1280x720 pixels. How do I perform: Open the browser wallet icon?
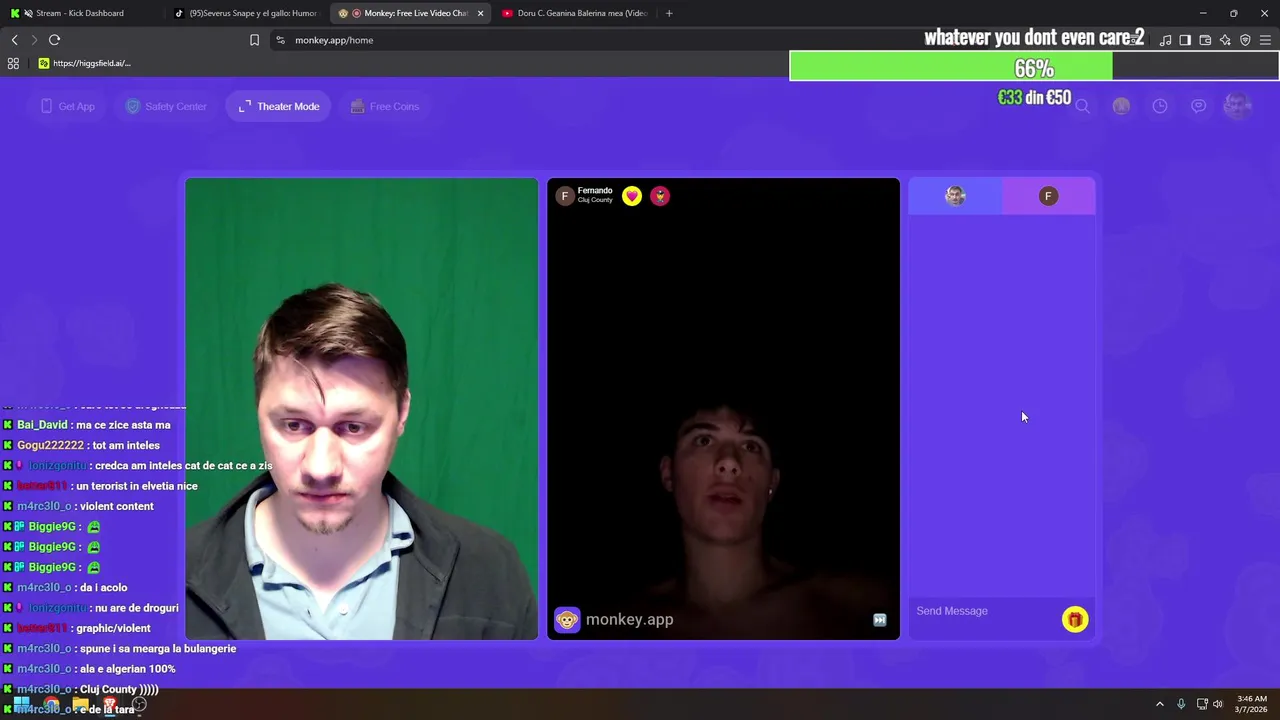(1205, 40)
